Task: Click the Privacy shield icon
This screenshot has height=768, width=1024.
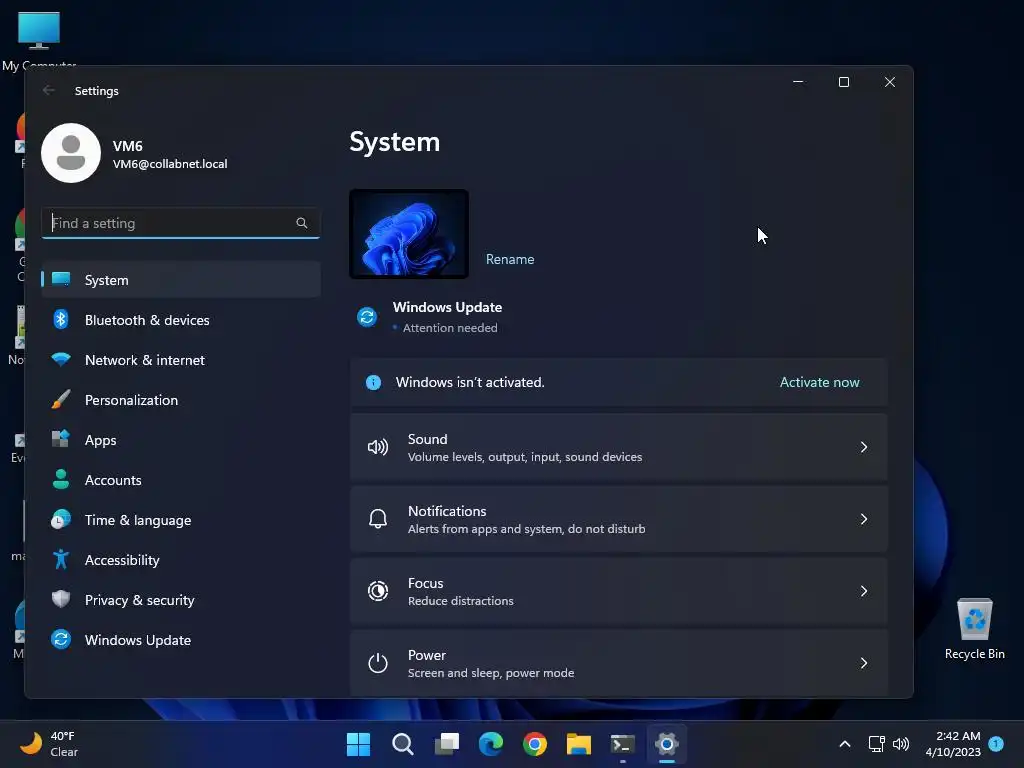Action: tap(61, 599)
